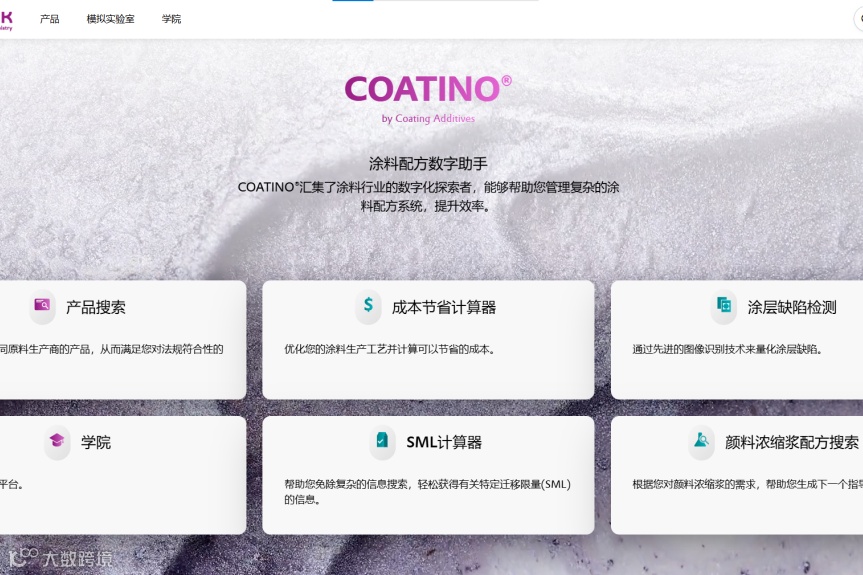Open the 产品搜索 card title
Viewport: 863px width, 575px height.
tap(96, 307)
